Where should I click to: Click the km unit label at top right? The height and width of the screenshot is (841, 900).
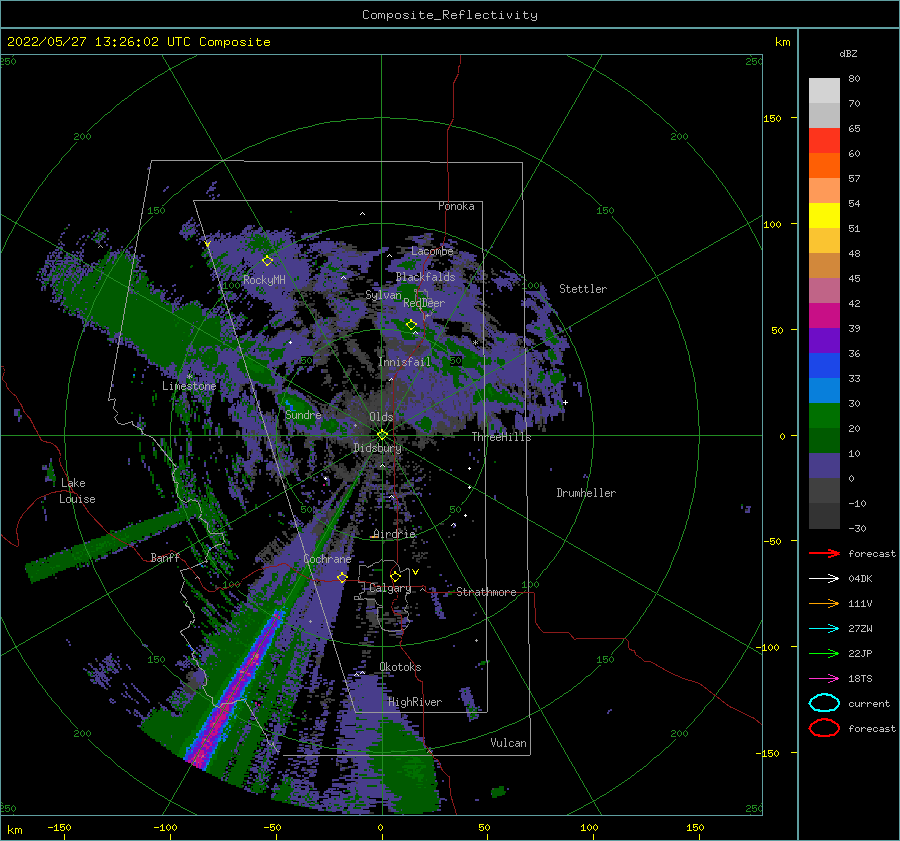click(782, 42)
